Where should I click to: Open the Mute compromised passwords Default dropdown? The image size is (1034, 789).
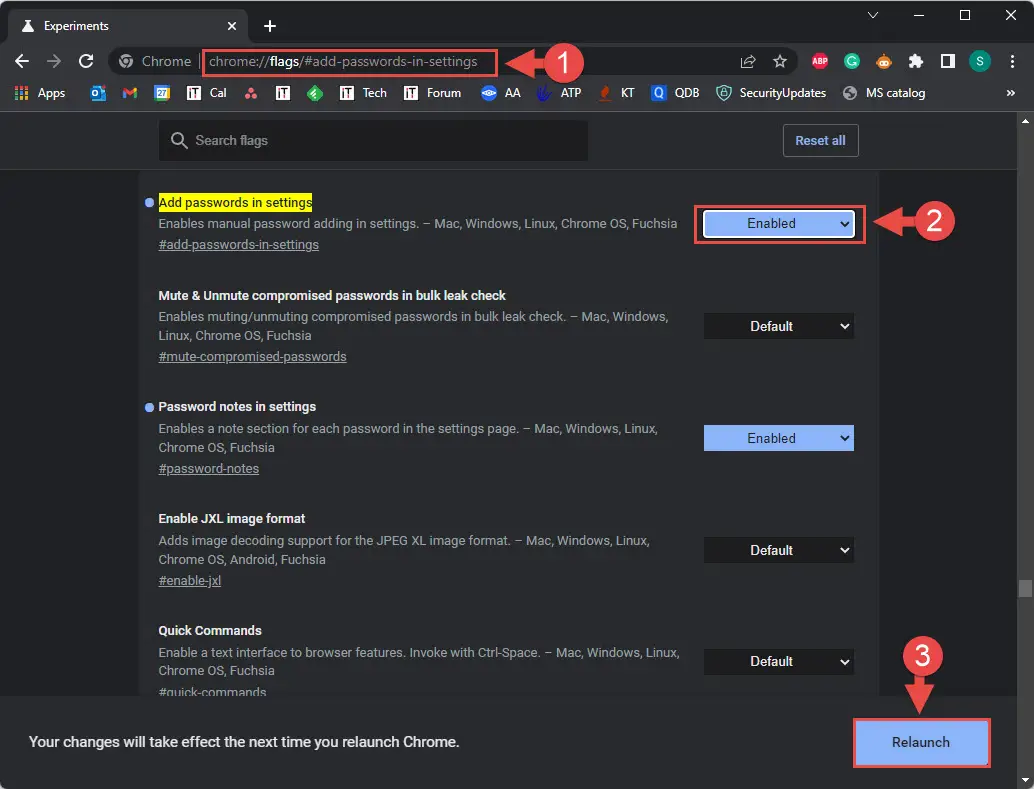pos(779,327)
